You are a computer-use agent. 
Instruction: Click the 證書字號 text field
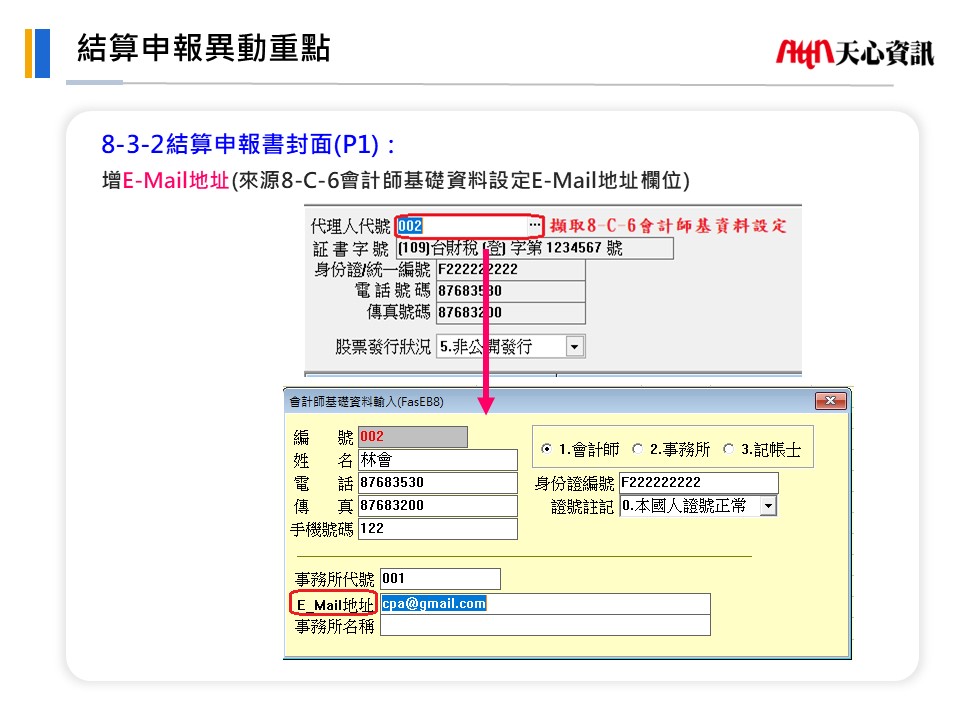click(x=534, y=248)
